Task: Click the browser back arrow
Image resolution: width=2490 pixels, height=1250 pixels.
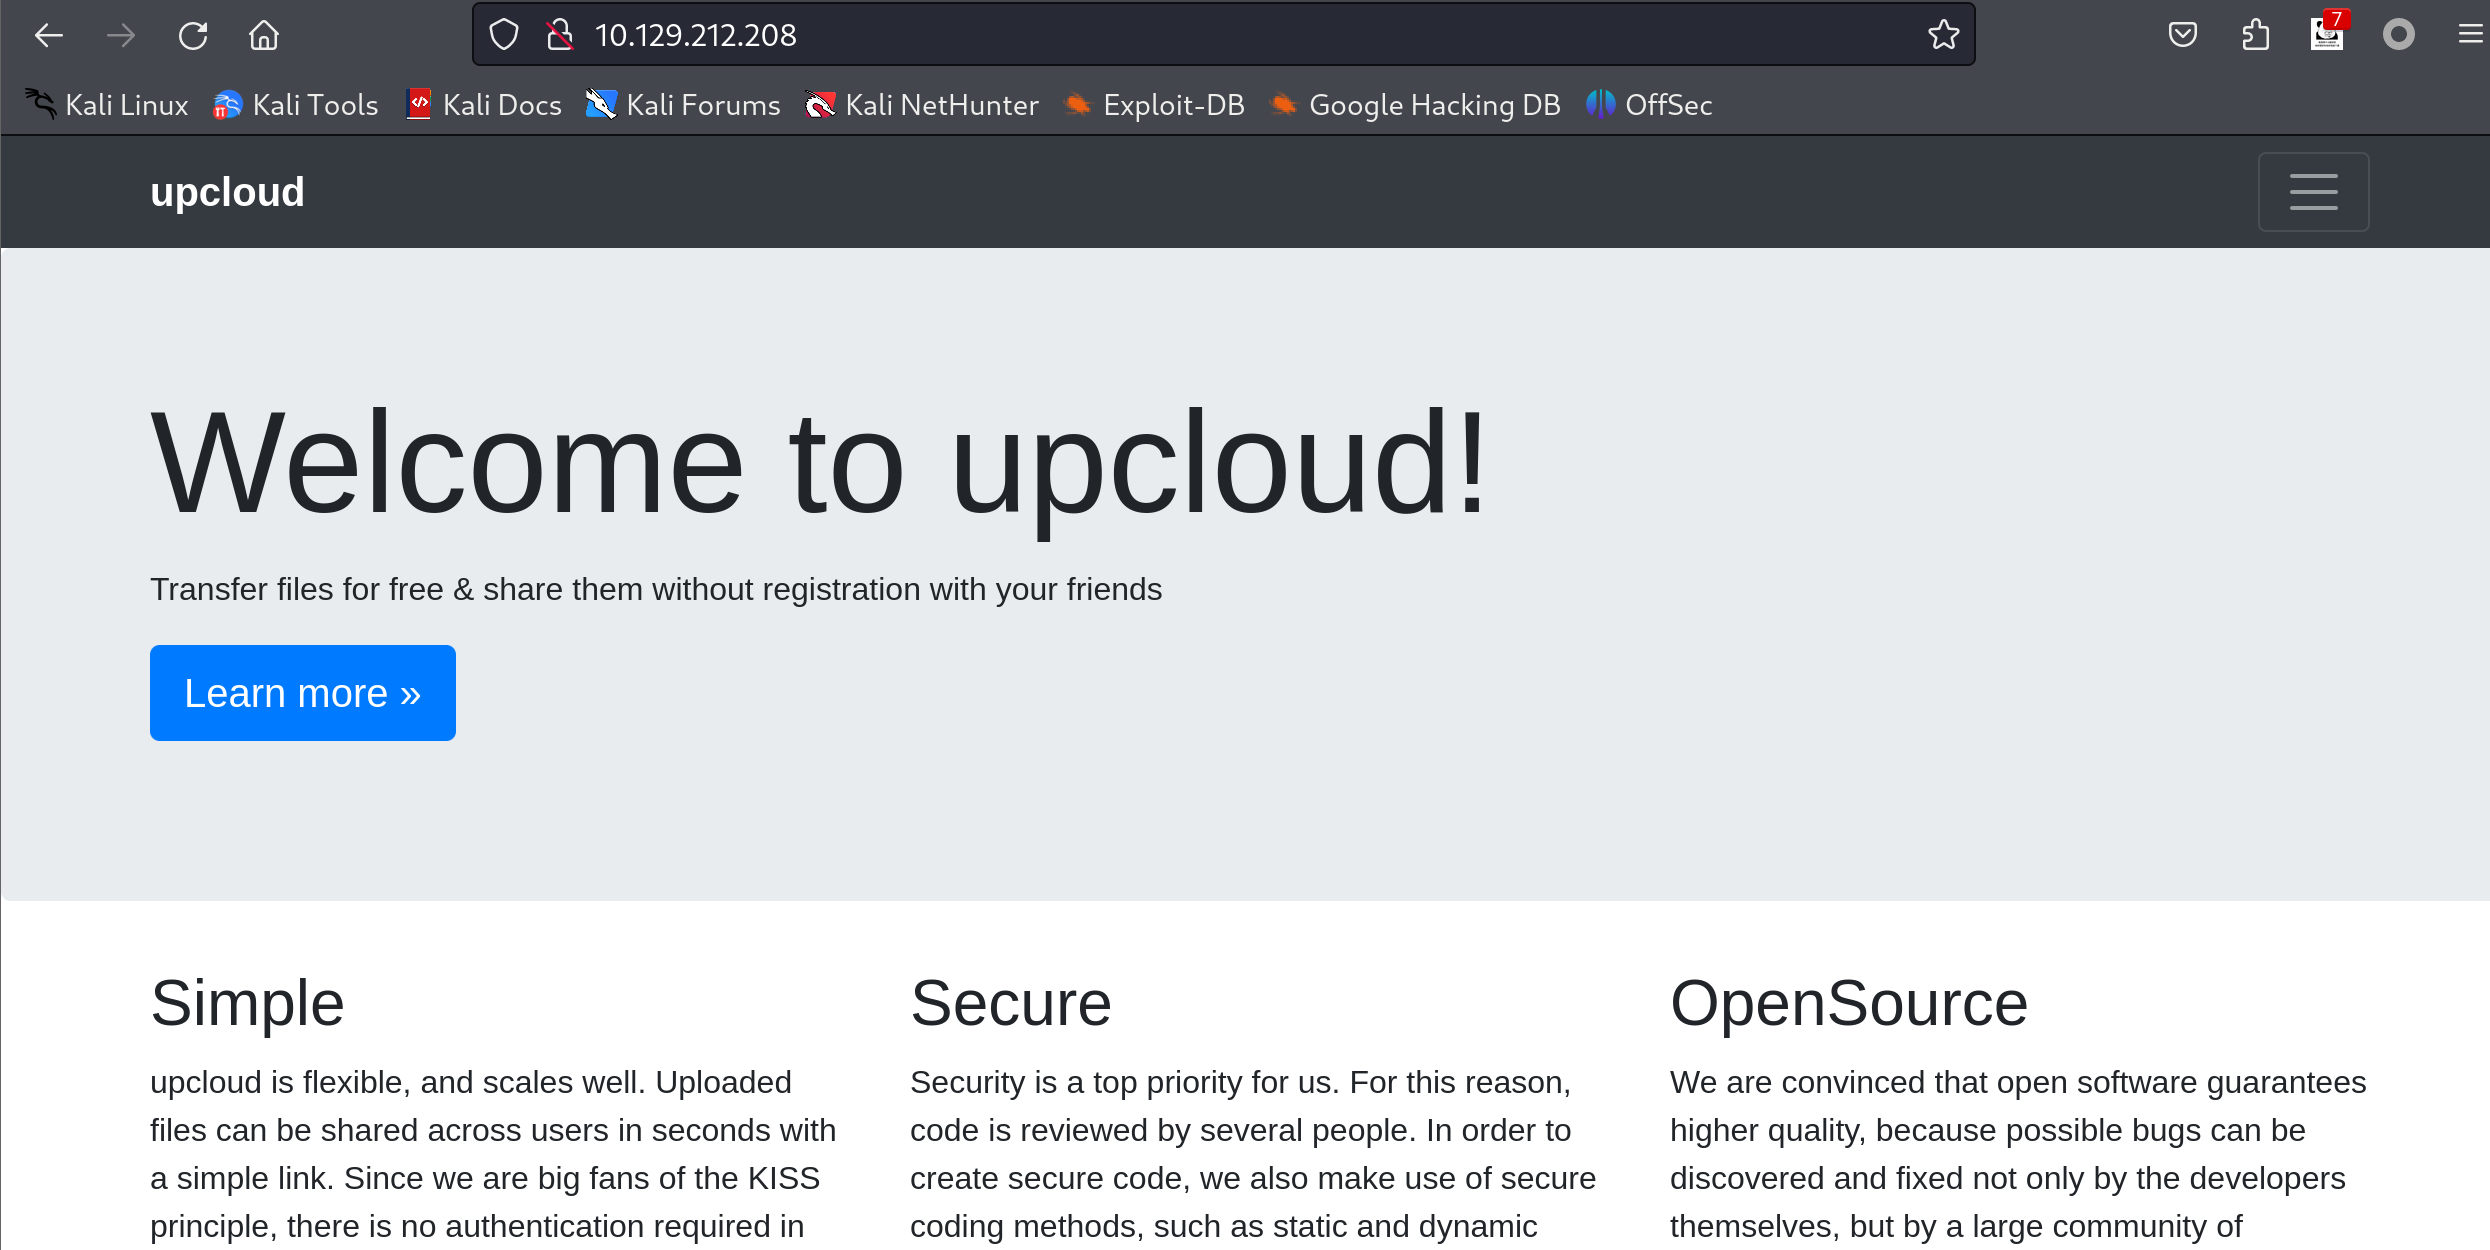Action: 48,36
